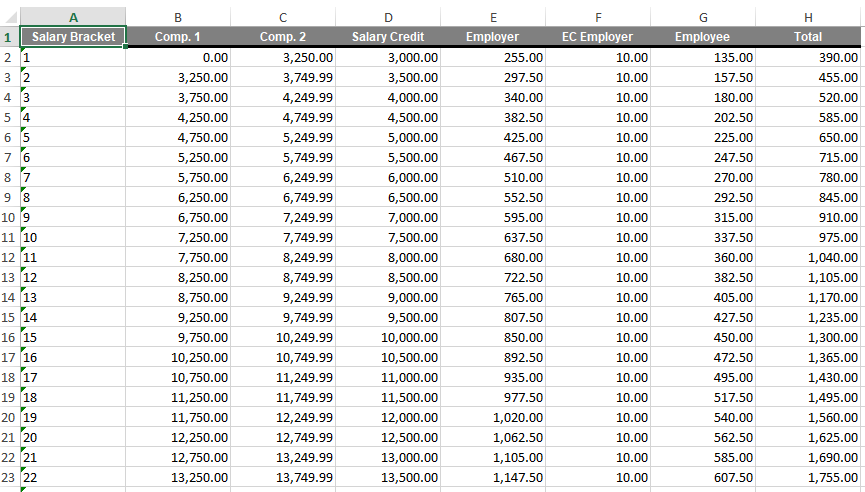Select Comp. 1 cell 6,750.00
Image resolution: width=865 pixels, height=492 pixels.
(x=178, y=217)
